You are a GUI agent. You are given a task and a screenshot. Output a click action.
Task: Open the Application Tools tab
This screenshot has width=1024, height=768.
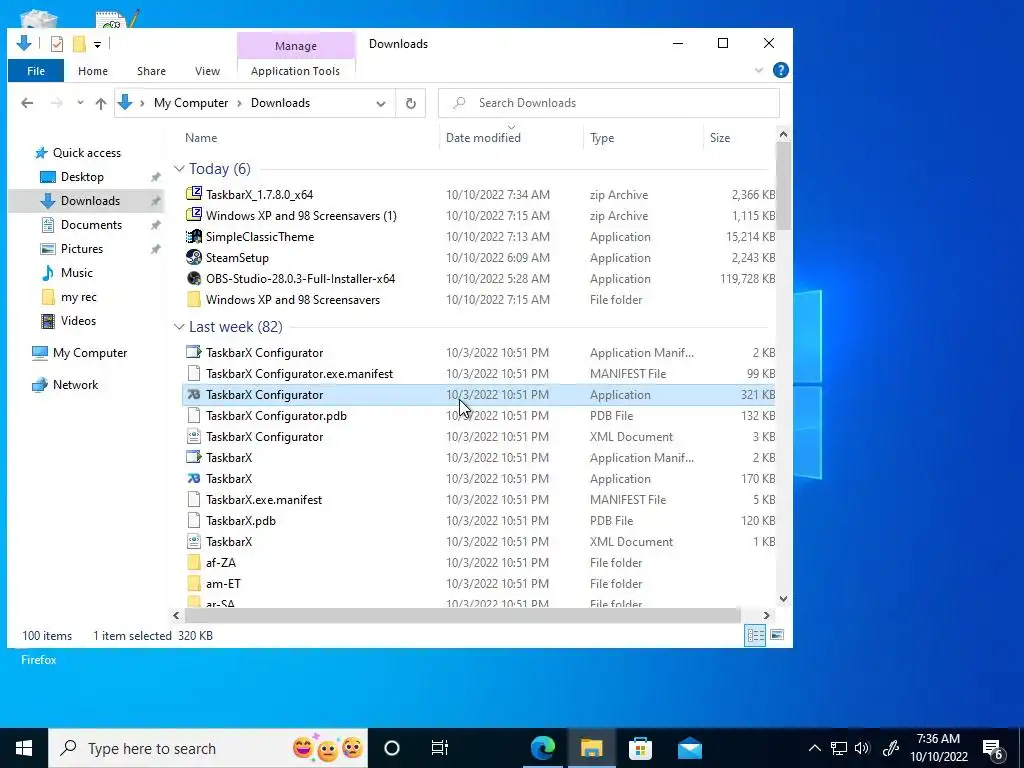[295, 71]
